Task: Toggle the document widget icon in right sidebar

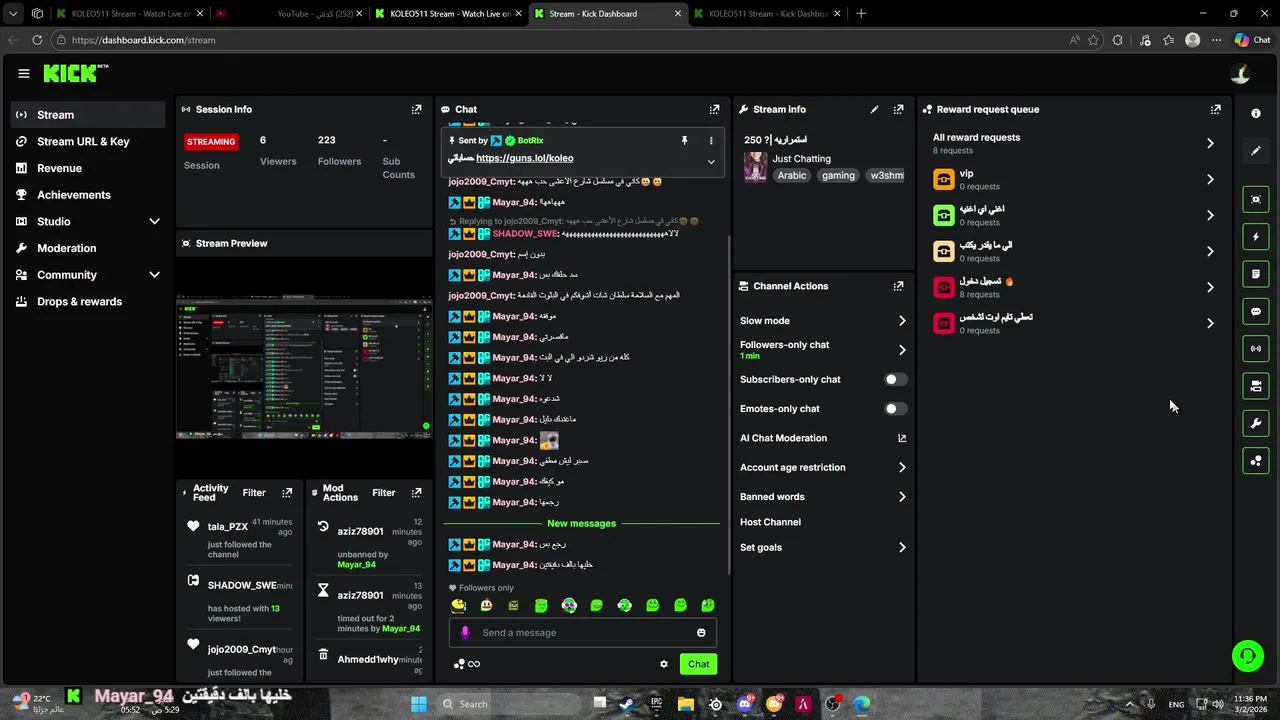Action: pos(1256,274)
